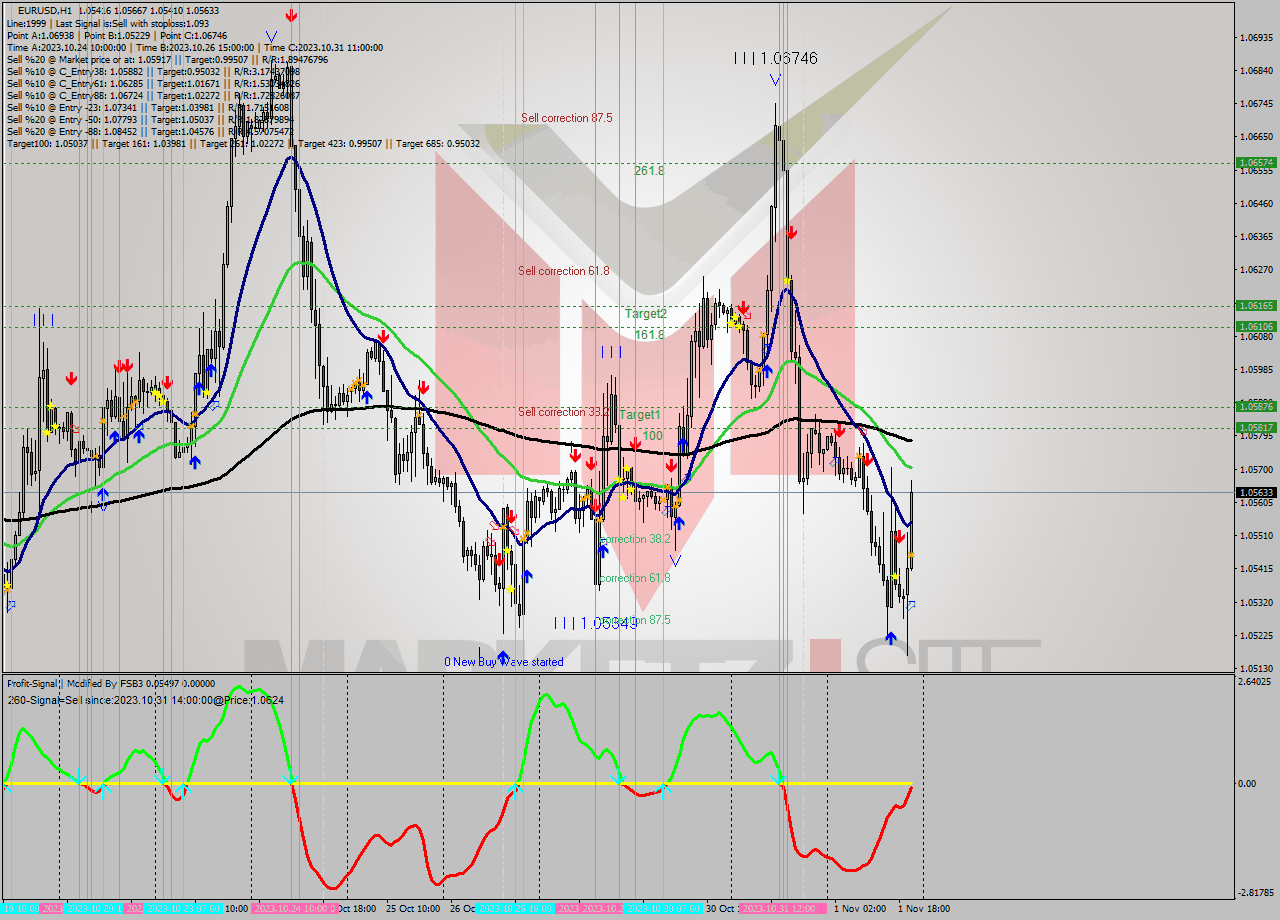Click the 1.05130 price axis value
Image resolution: width=1280 pixels, height=920 pixels.
(x=1256, y=668)
